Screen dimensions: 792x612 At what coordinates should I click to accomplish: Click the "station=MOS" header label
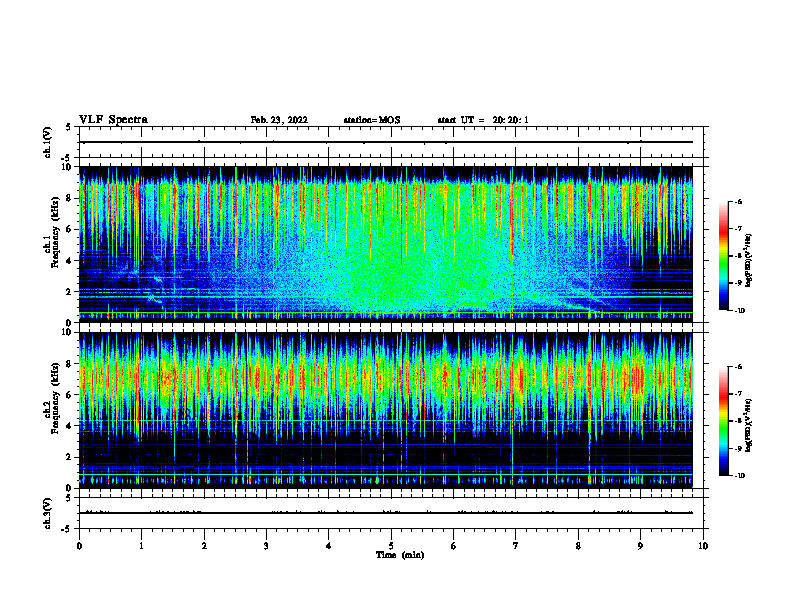(372, 120)
